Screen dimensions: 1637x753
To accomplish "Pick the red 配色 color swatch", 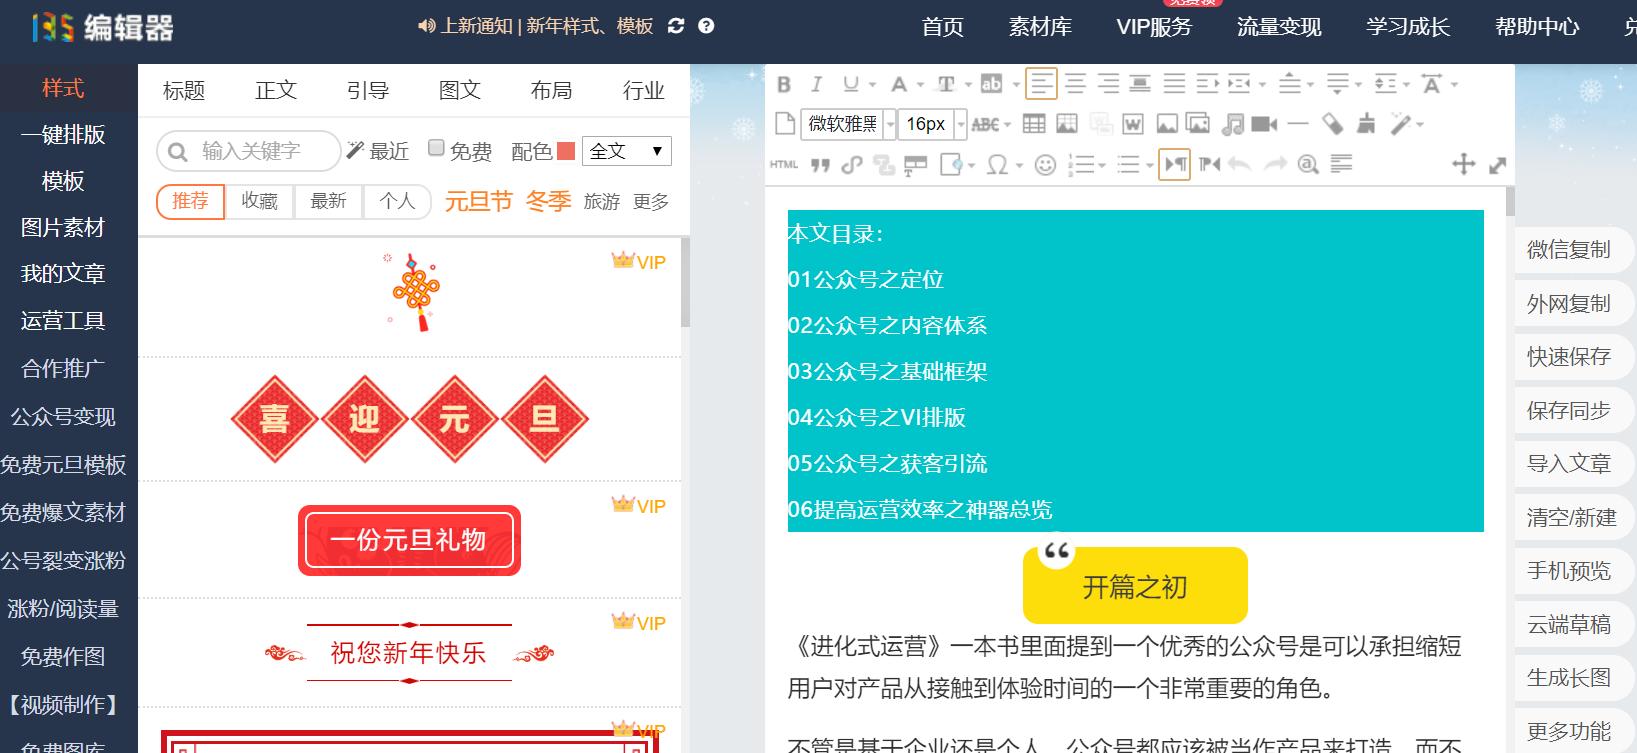I will [566, 151].
